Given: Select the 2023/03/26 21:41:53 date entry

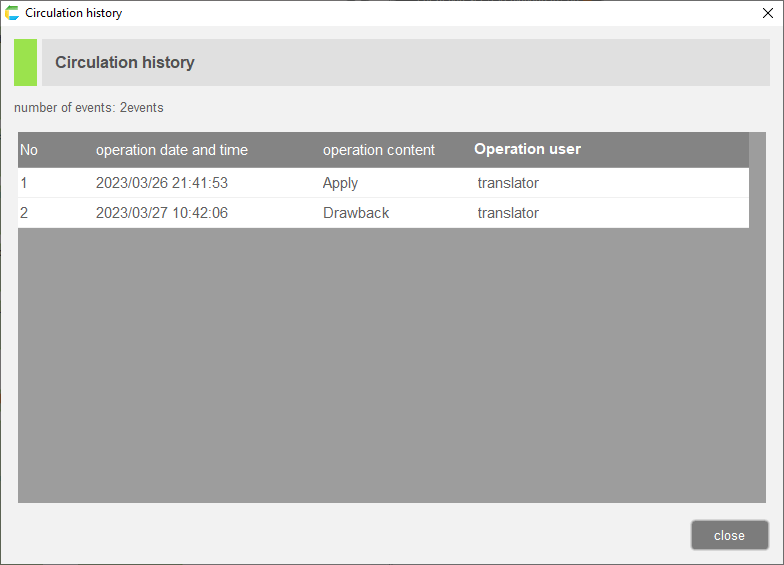Looking at the screenshot, I should click(161, 183).
